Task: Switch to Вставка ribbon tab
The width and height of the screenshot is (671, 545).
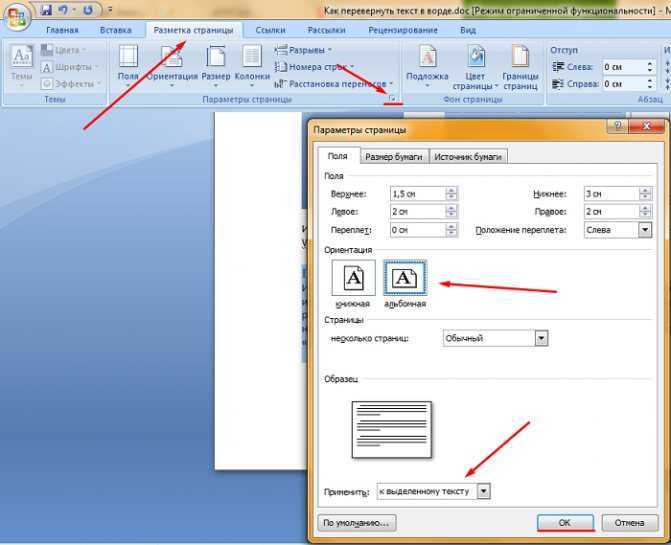Action: pyautogui.click(x=116, y=30)
